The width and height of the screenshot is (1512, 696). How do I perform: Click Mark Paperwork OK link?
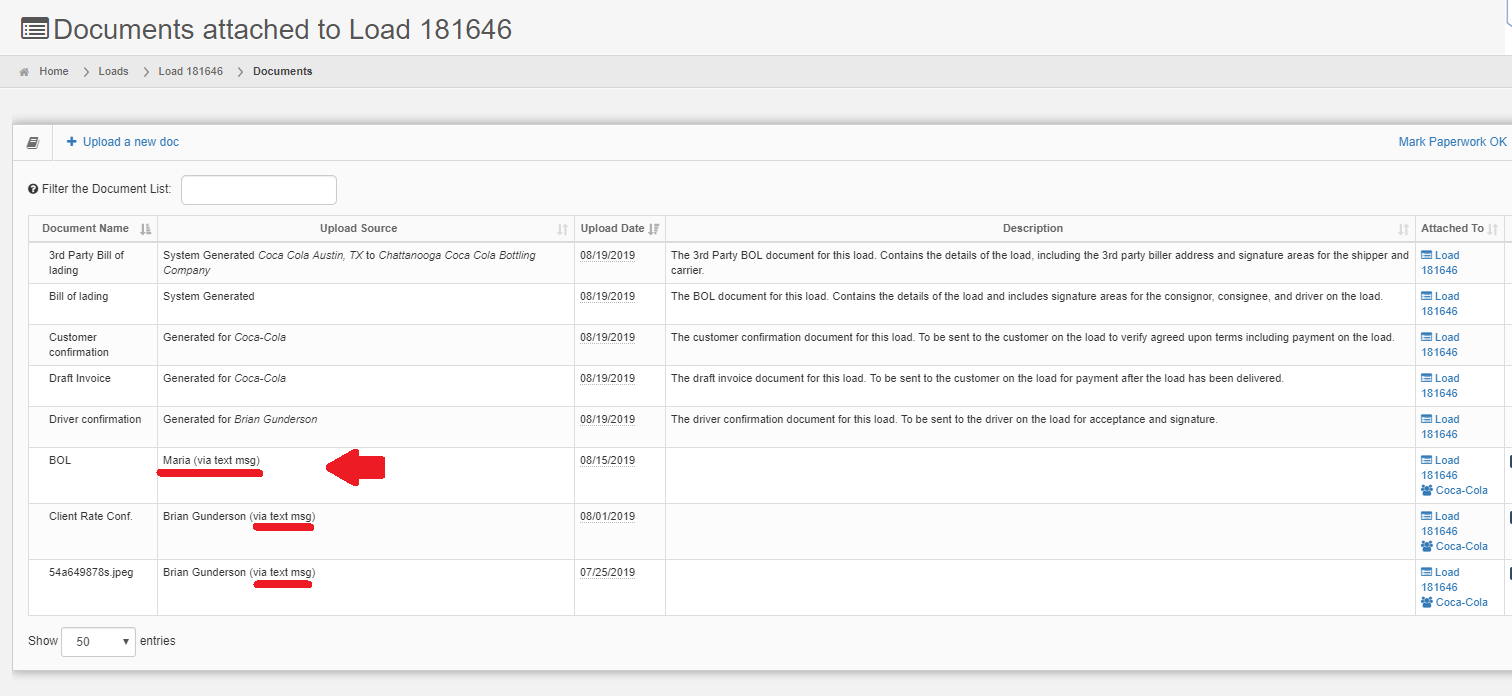(x=1452, y=142)
